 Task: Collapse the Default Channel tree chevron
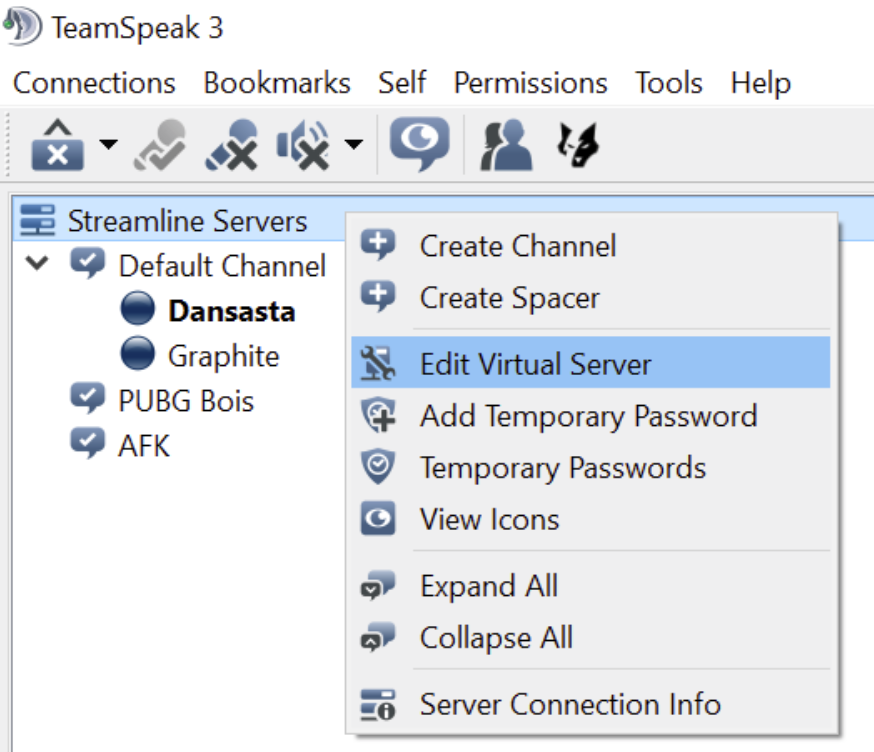pyautogui.click(x=37, y=262)
